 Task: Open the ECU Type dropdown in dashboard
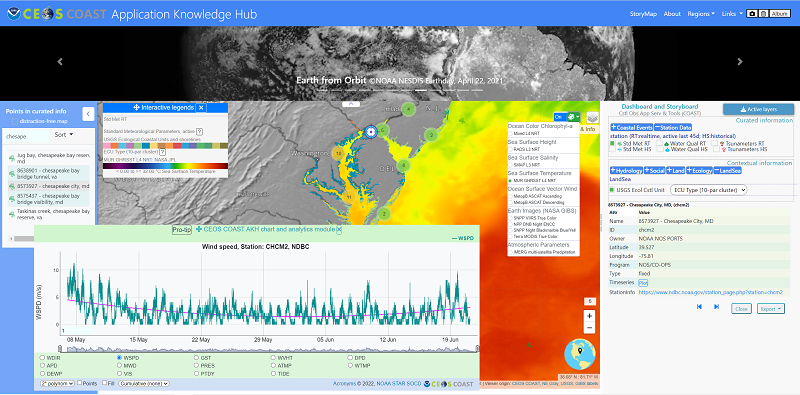click(x=708, y=190)
